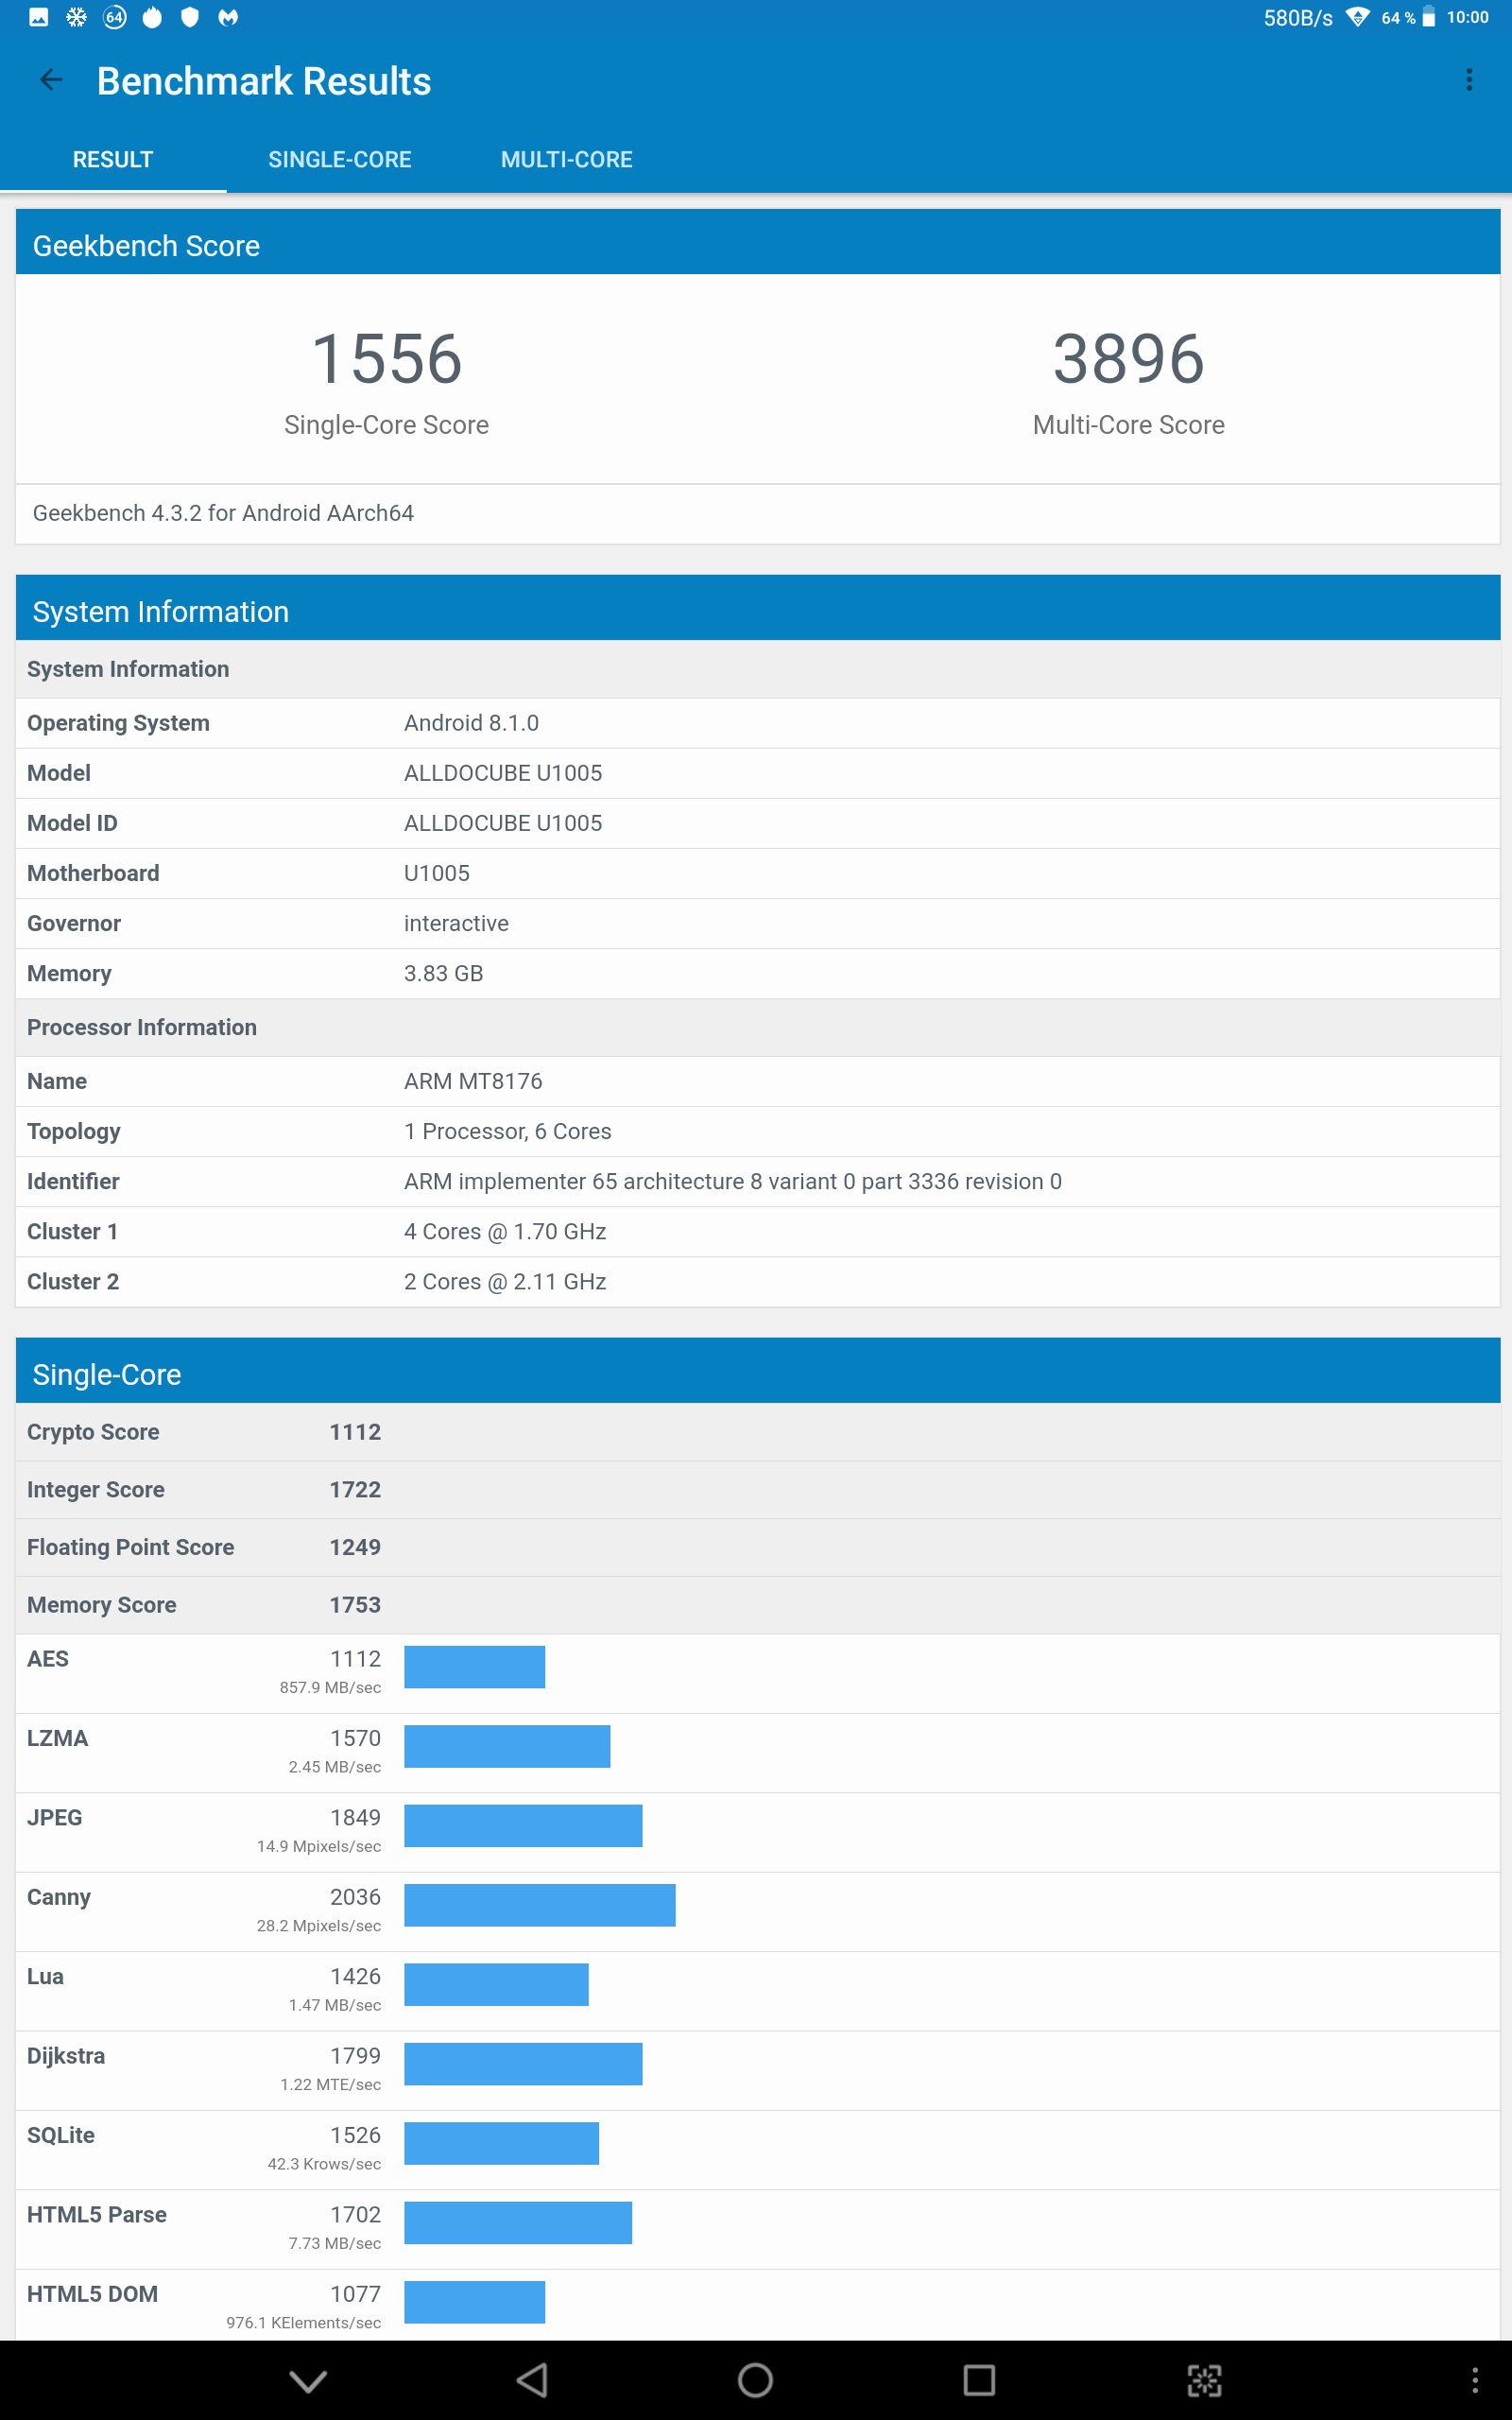Tap the Geekbench Score section header
1512x2420 pixels.
[757, 243]
